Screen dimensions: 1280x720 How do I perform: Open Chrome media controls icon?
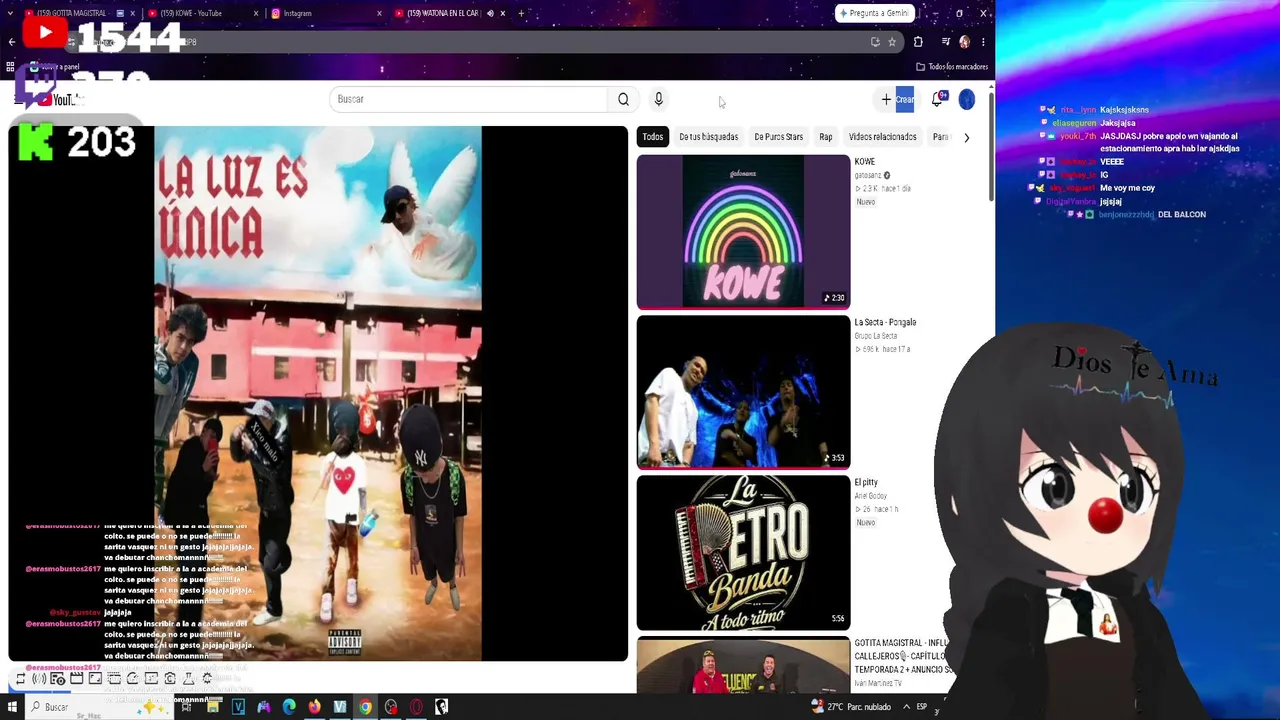pyautogui.click(x=946, y=42)
